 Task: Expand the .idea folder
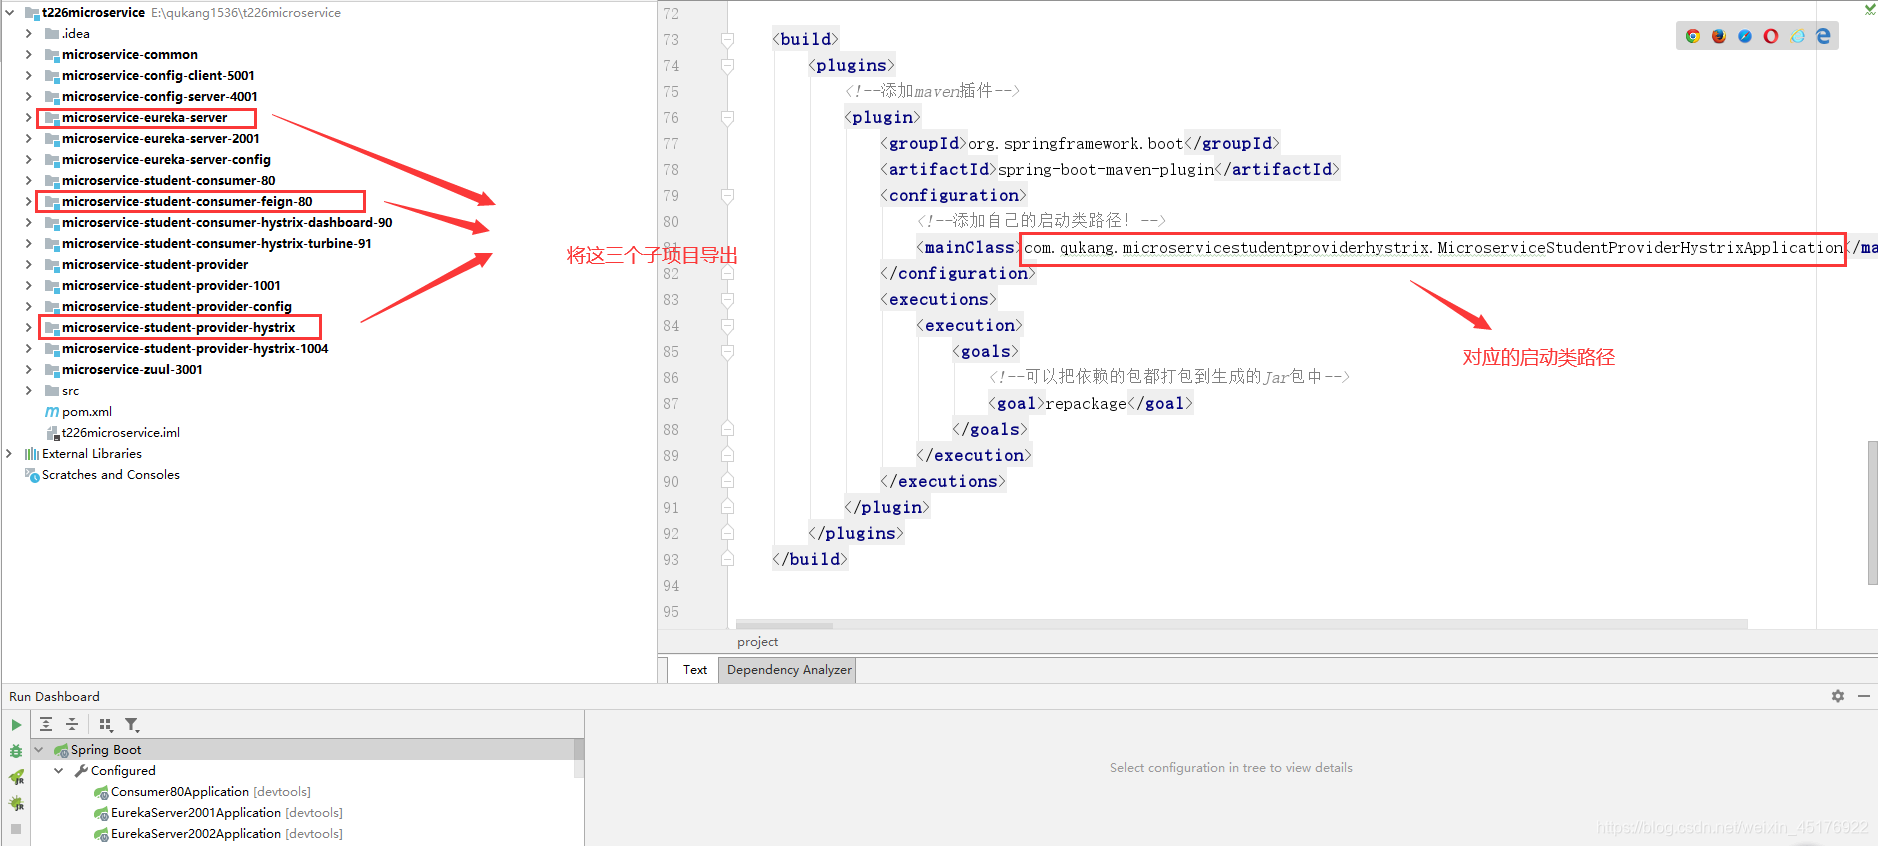(28, 34)
